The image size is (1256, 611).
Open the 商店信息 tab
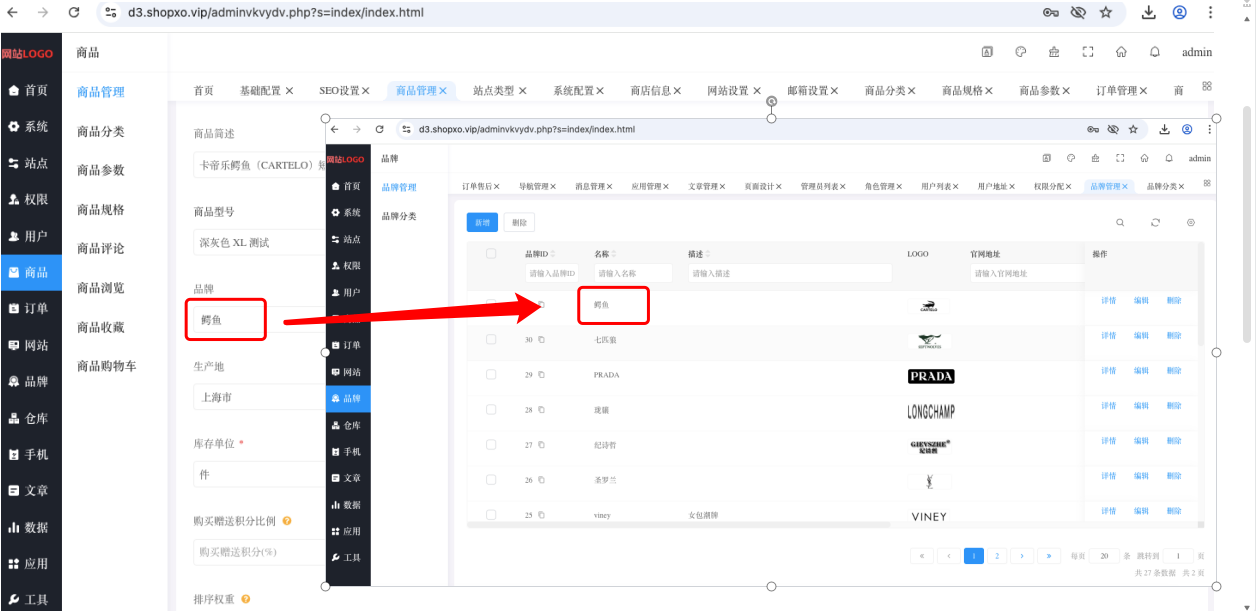[649, 90]
